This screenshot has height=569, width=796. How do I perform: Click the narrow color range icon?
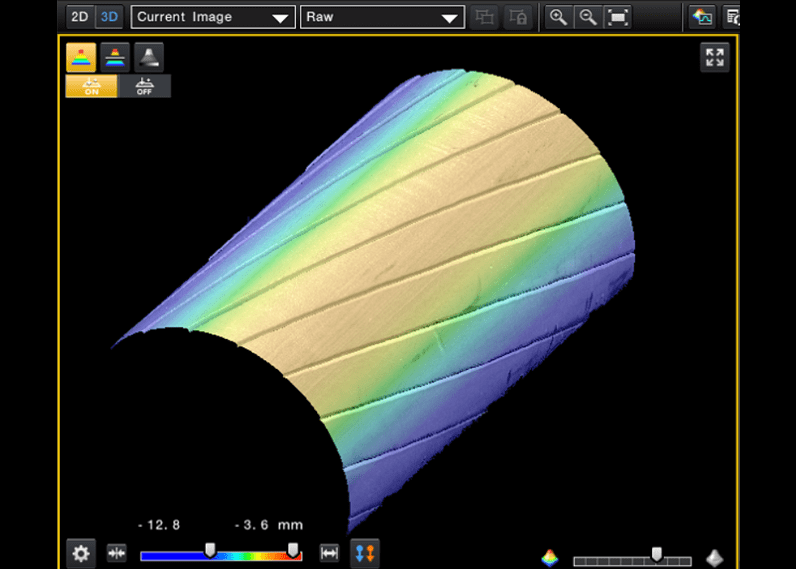117,553
